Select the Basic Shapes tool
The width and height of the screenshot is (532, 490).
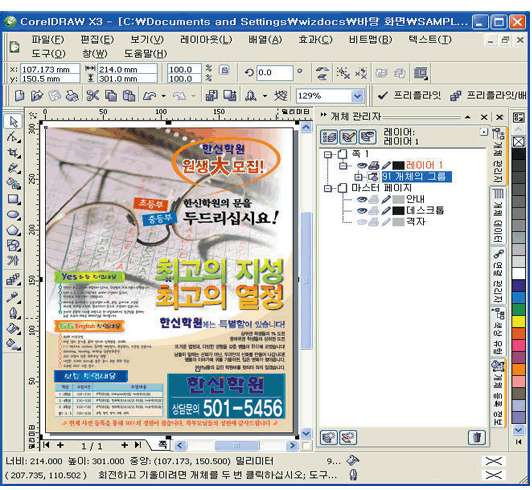[x=13, y=245]
